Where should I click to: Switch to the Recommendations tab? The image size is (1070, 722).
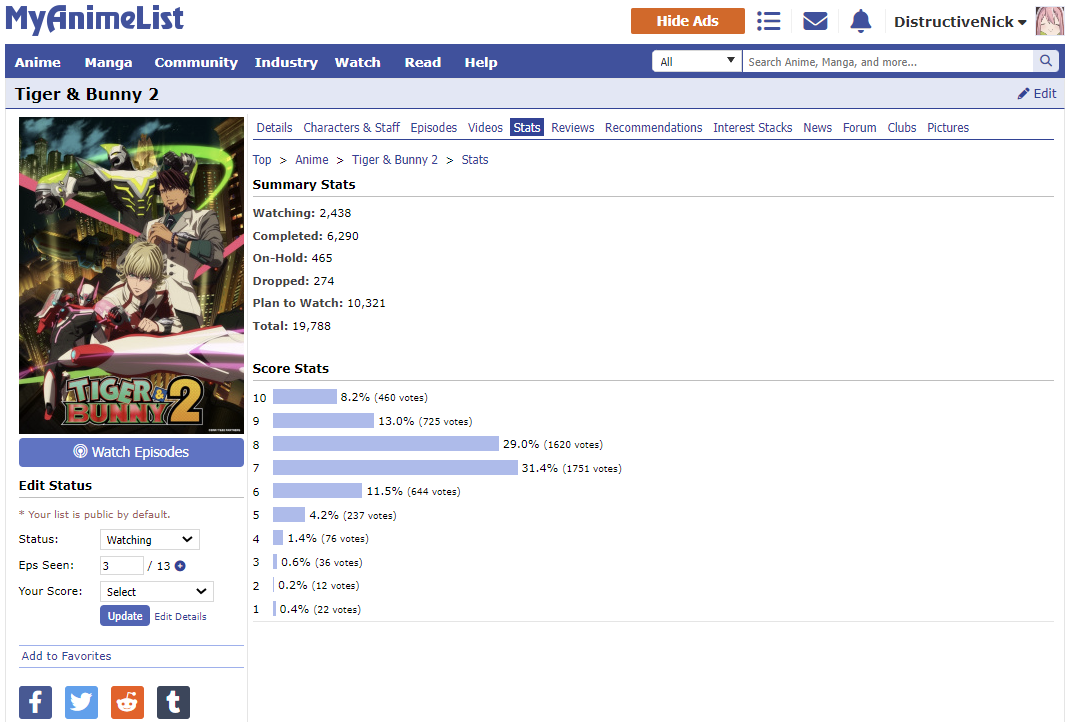[653, 128]
